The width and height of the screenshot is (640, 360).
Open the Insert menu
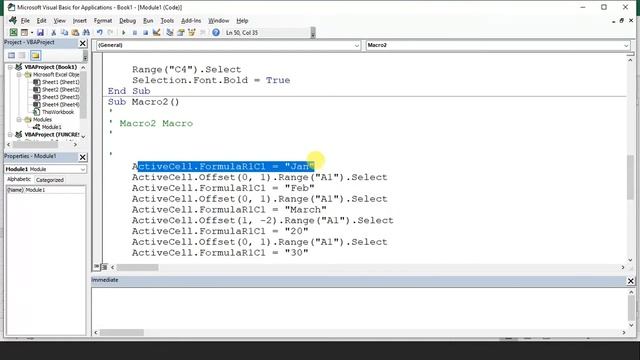80,20
